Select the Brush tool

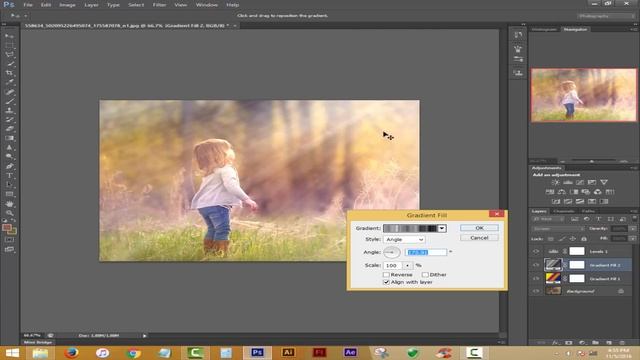coord(9,101)
